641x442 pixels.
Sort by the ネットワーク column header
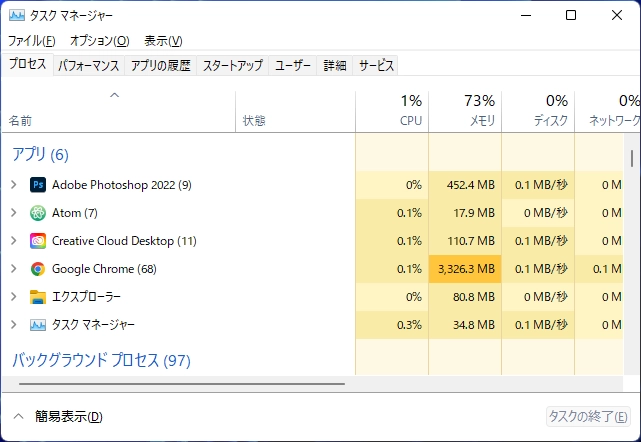pos(607,112)
